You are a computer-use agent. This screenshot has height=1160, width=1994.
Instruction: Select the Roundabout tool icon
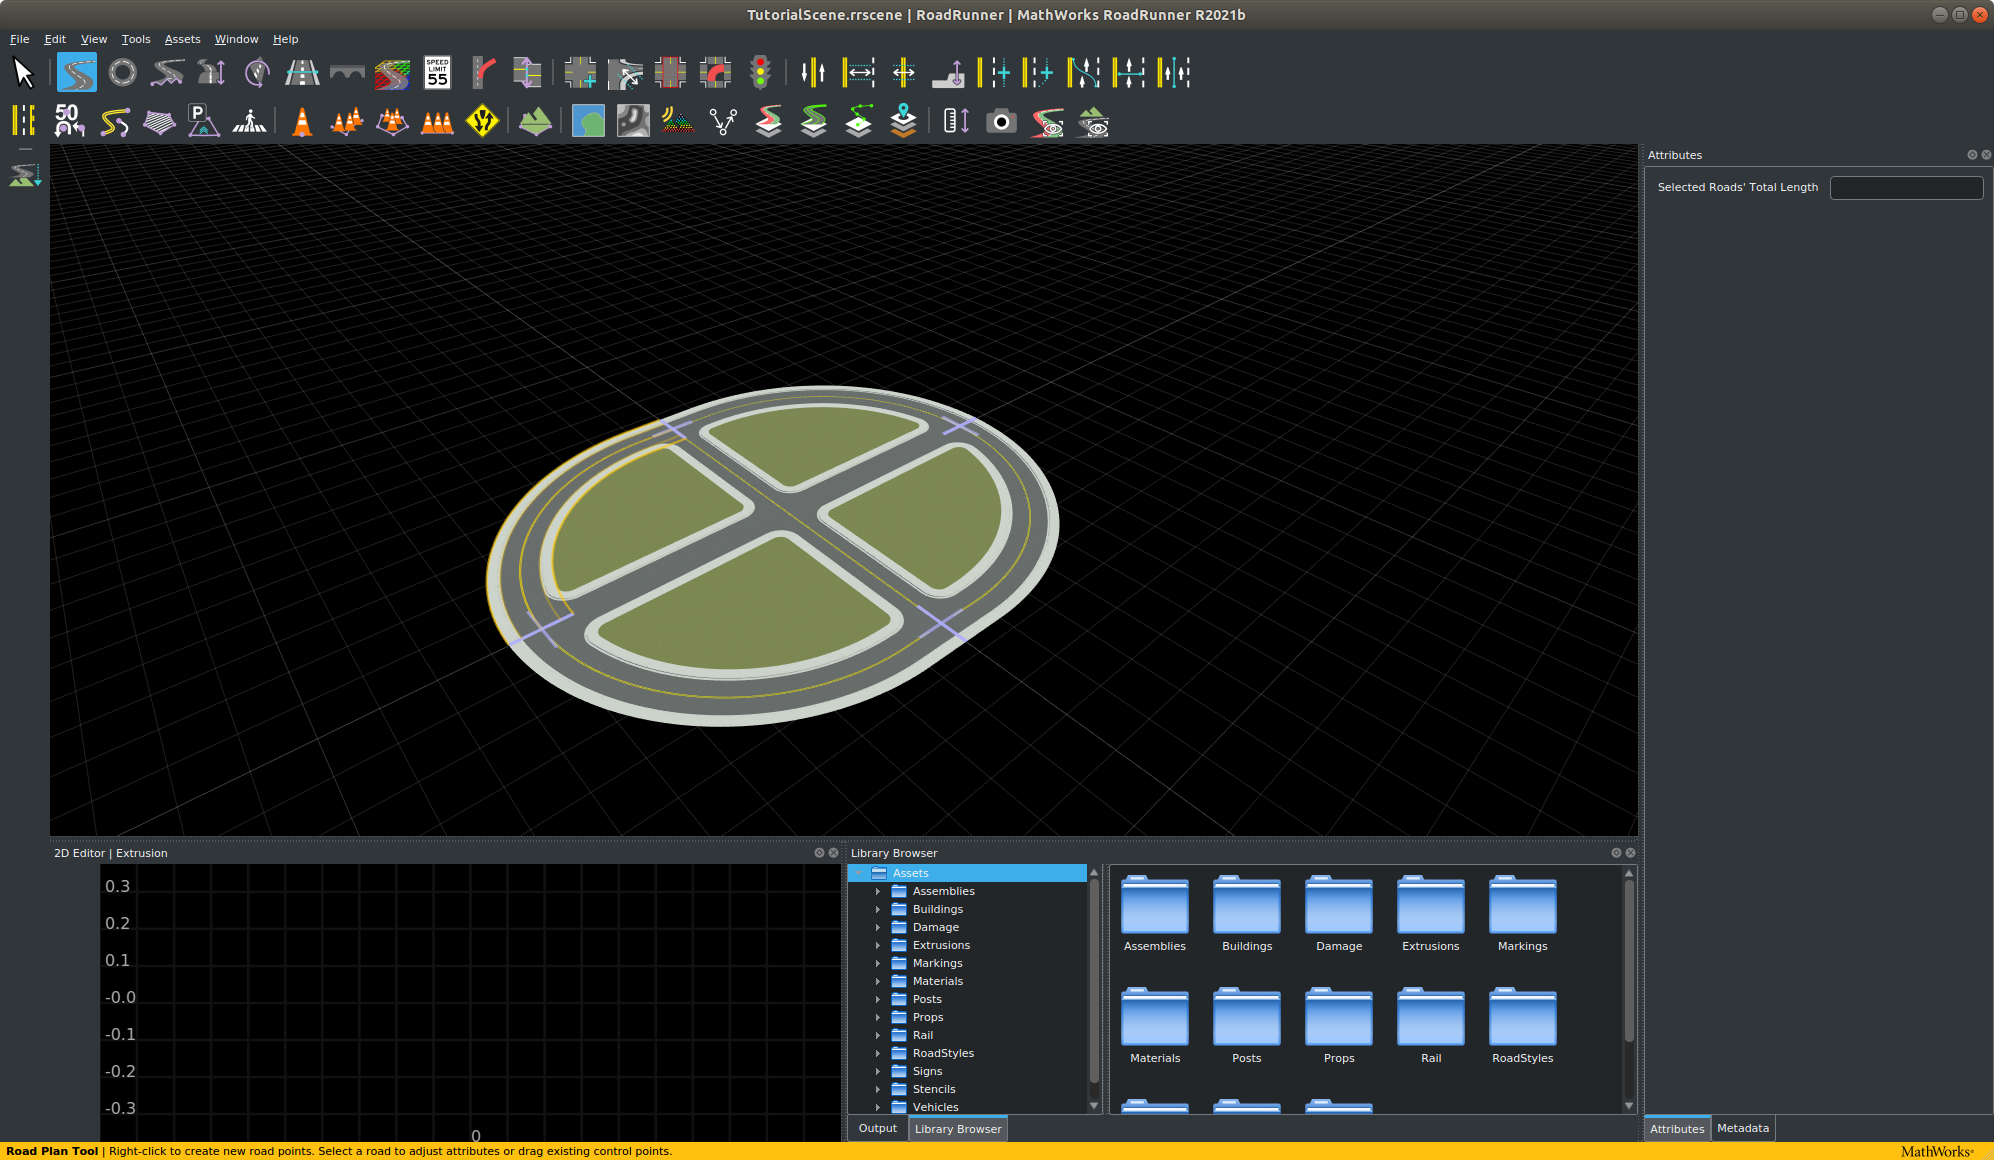coord(122,73)
